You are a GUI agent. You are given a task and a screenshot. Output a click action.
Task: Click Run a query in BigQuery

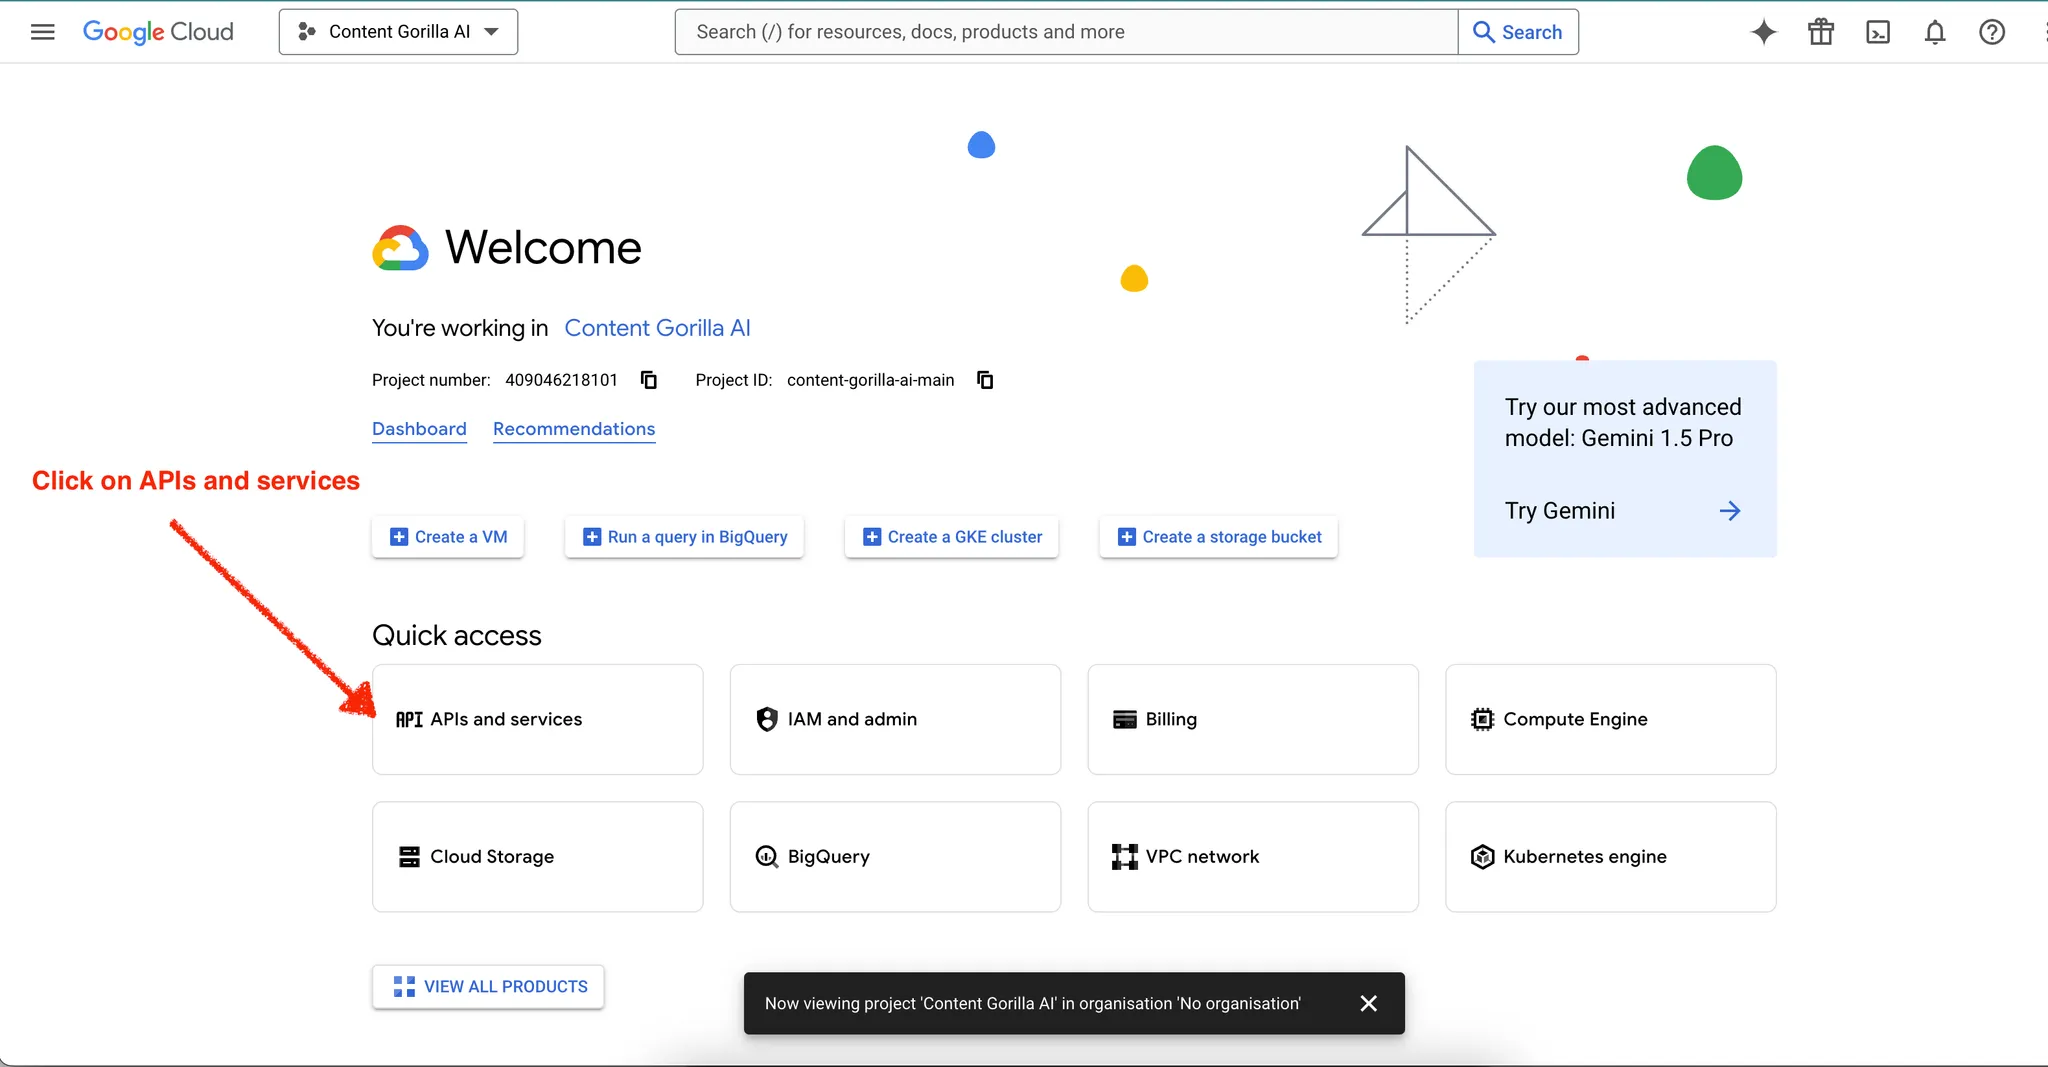tap(684, 537)
